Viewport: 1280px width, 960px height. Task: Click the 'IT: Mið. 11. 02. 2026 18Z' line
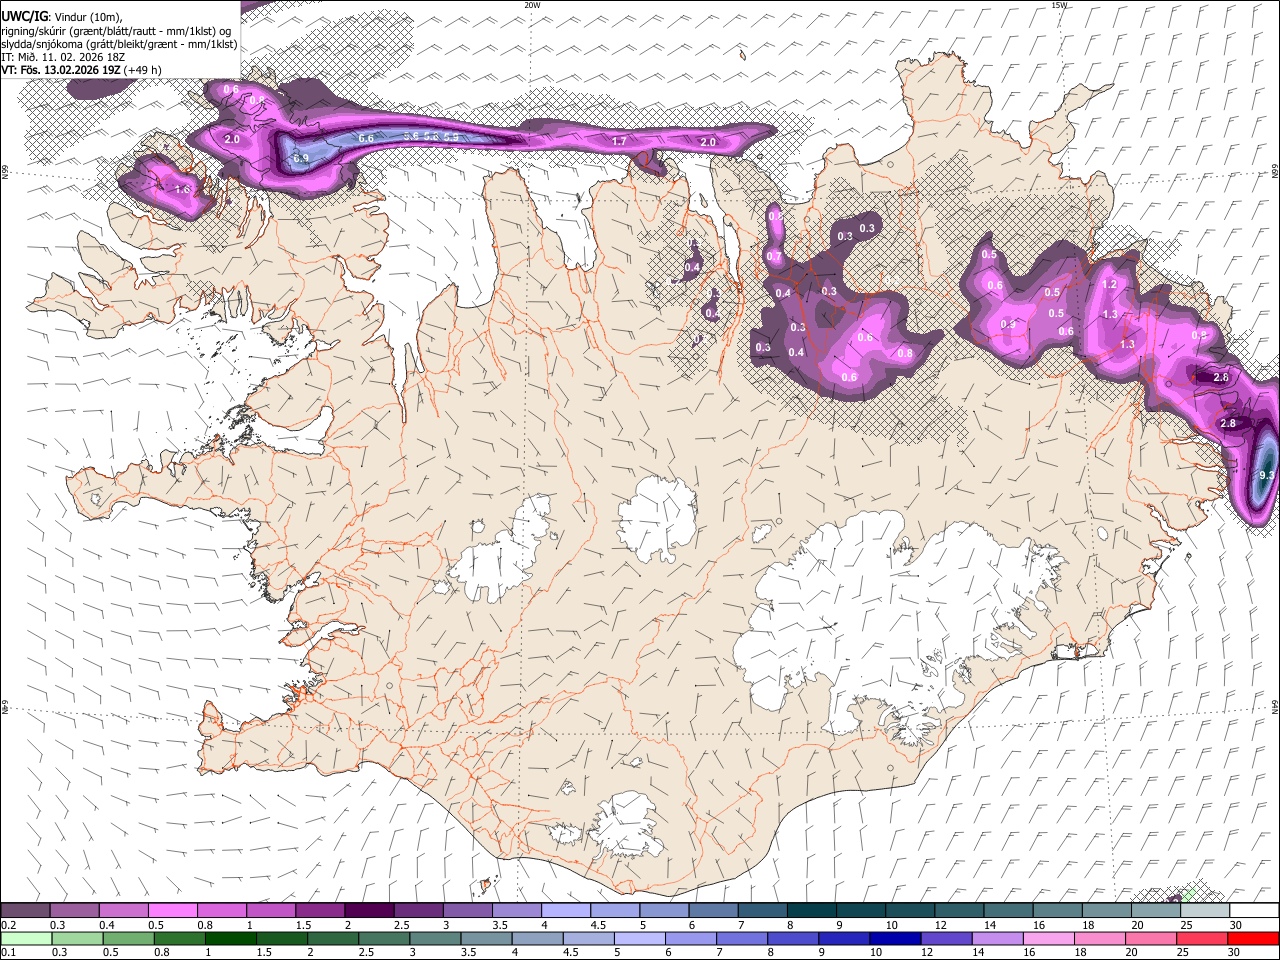pyautogui.click(x=63, y=57)
